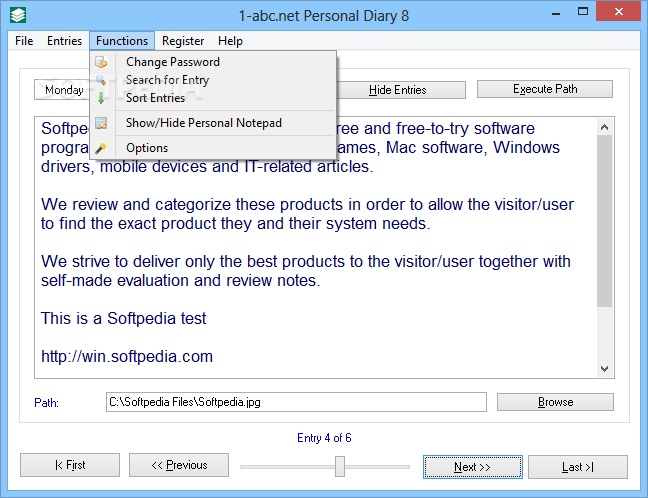Close the Personal Diary window
This screenshot has width=648, height=498.
(x=619, y=11)
